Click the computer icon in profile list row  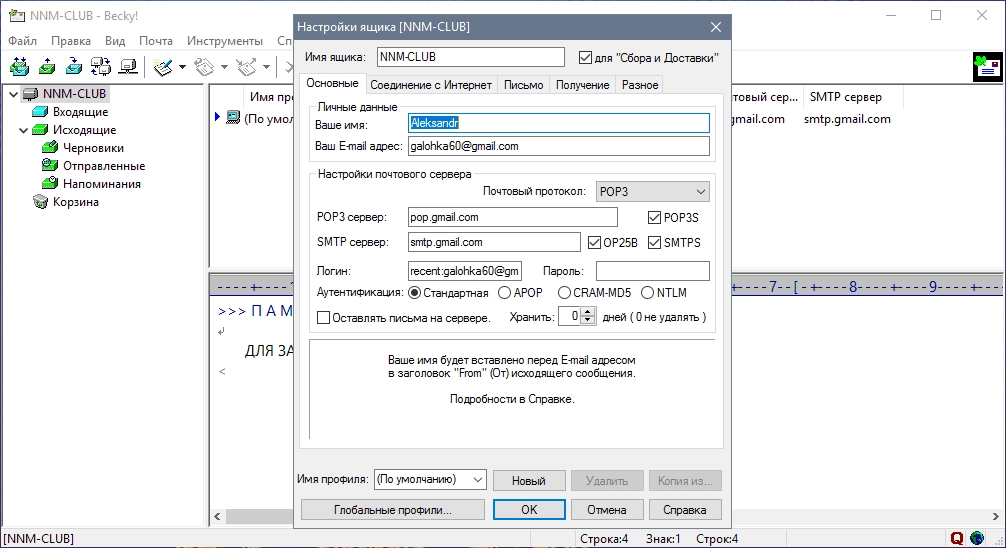click(x=233, y=118)
